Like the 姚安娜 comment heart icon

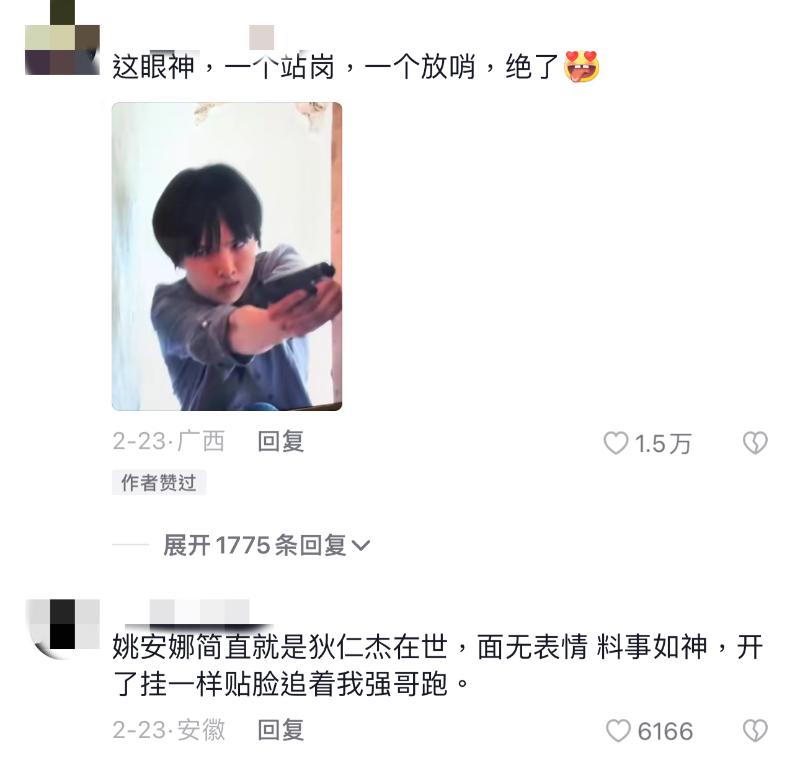tap(618, 731)
